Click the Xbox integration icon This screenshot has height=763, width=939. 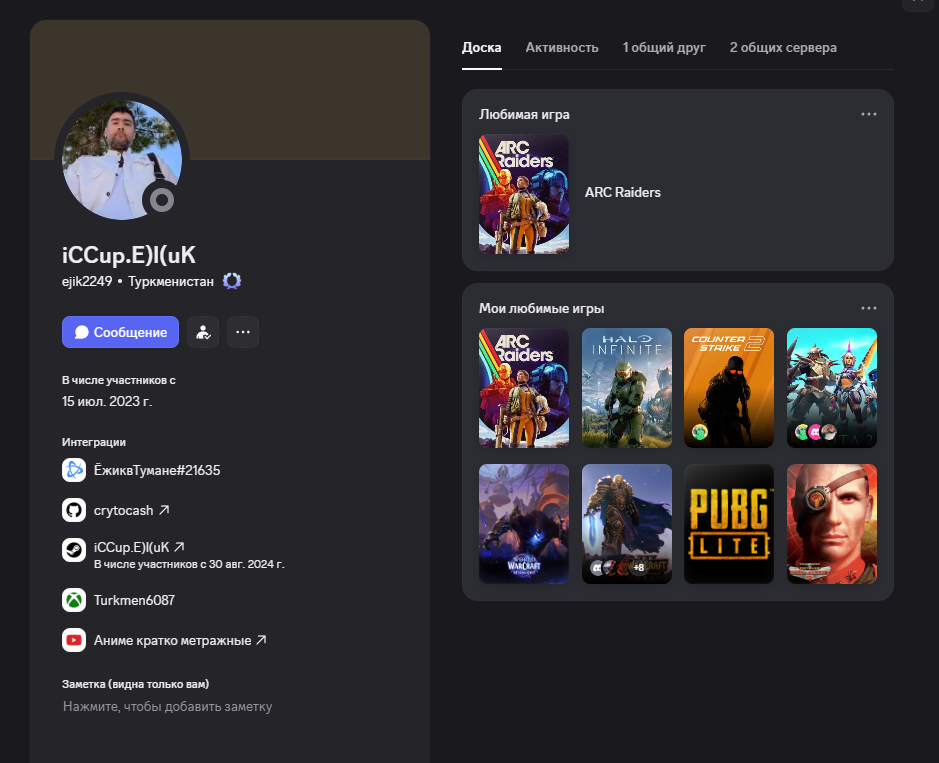coord(74,600)
